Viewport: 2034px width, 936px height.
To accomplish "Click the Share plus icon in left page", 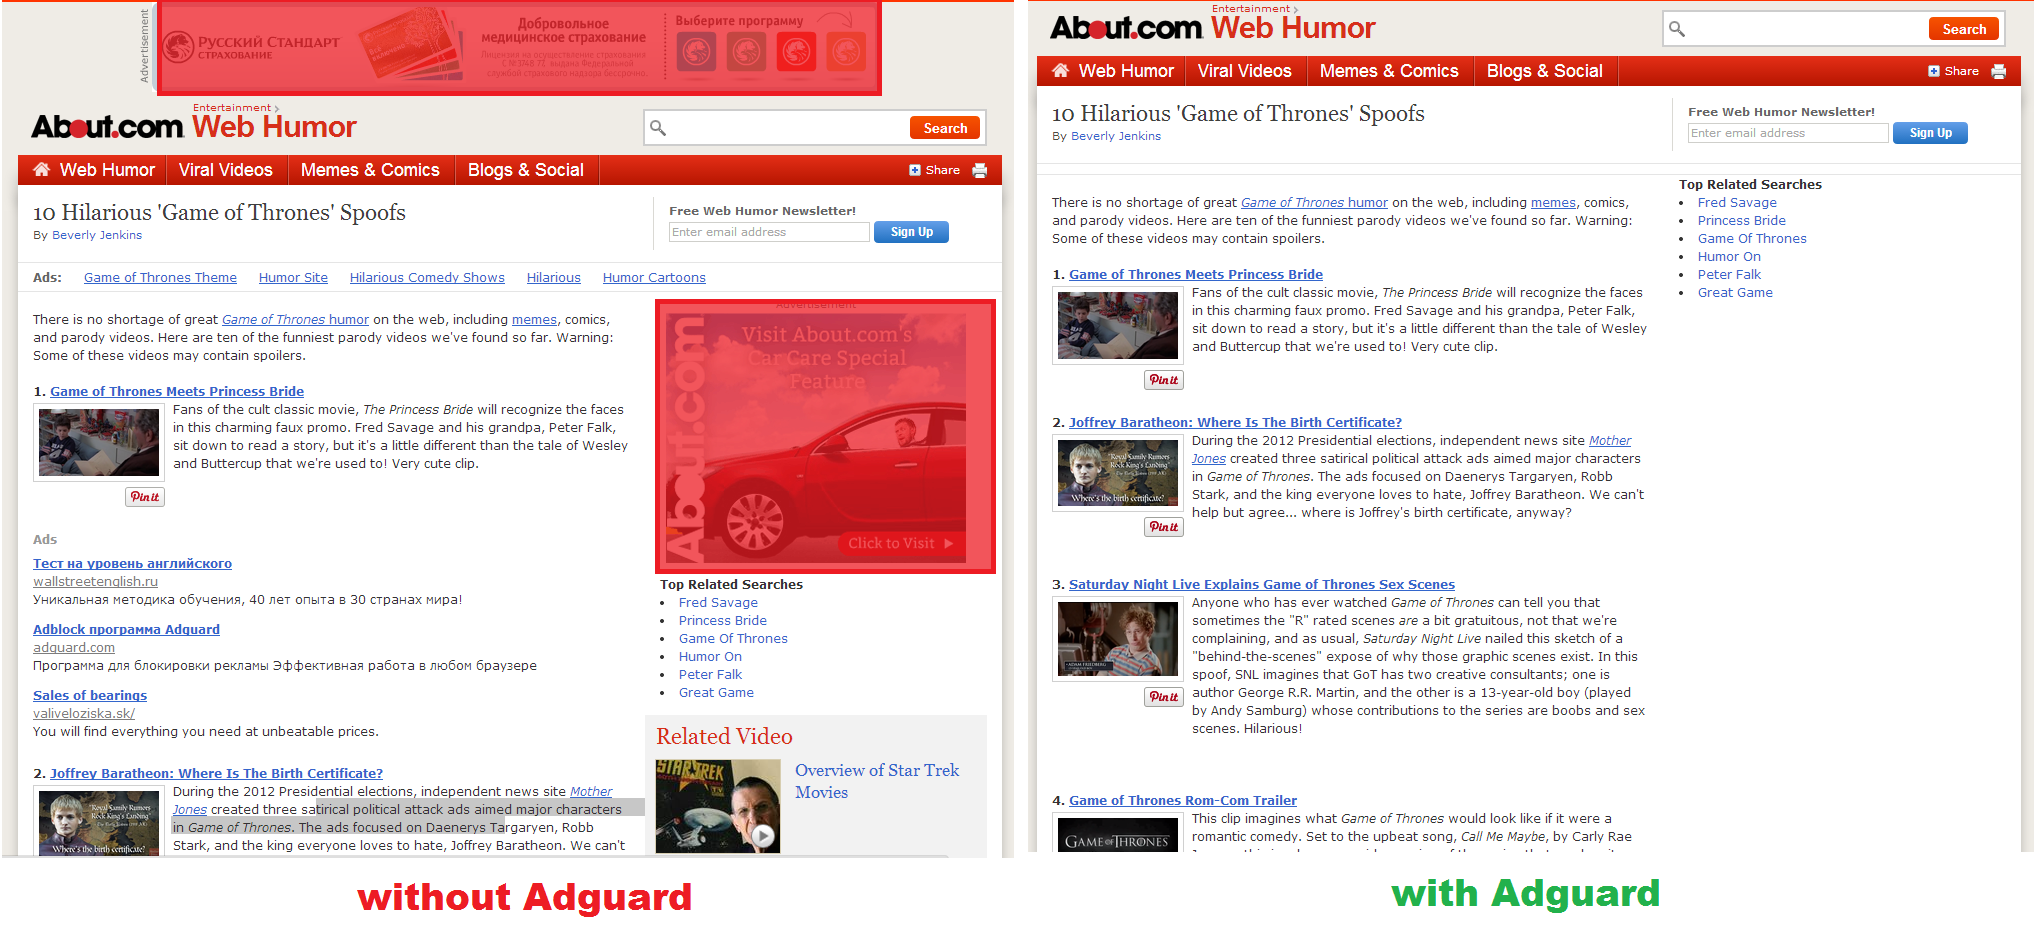I will pyautogui.click(x=914, y=170).
